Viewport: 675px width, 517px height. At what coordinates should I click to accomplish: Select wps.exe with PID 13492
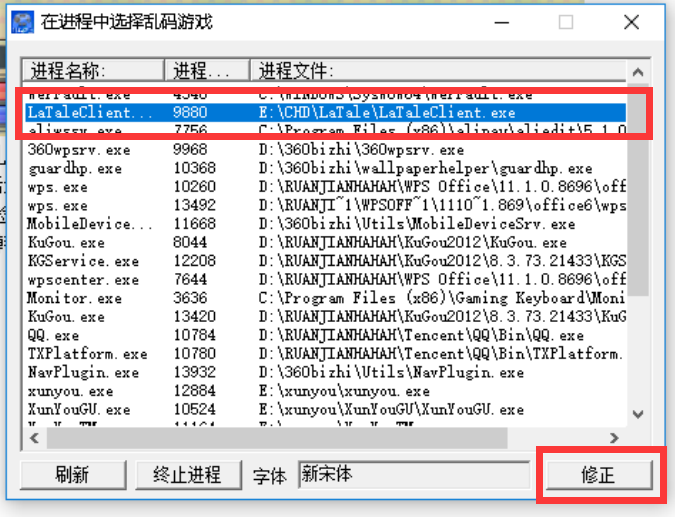point(325,205)
